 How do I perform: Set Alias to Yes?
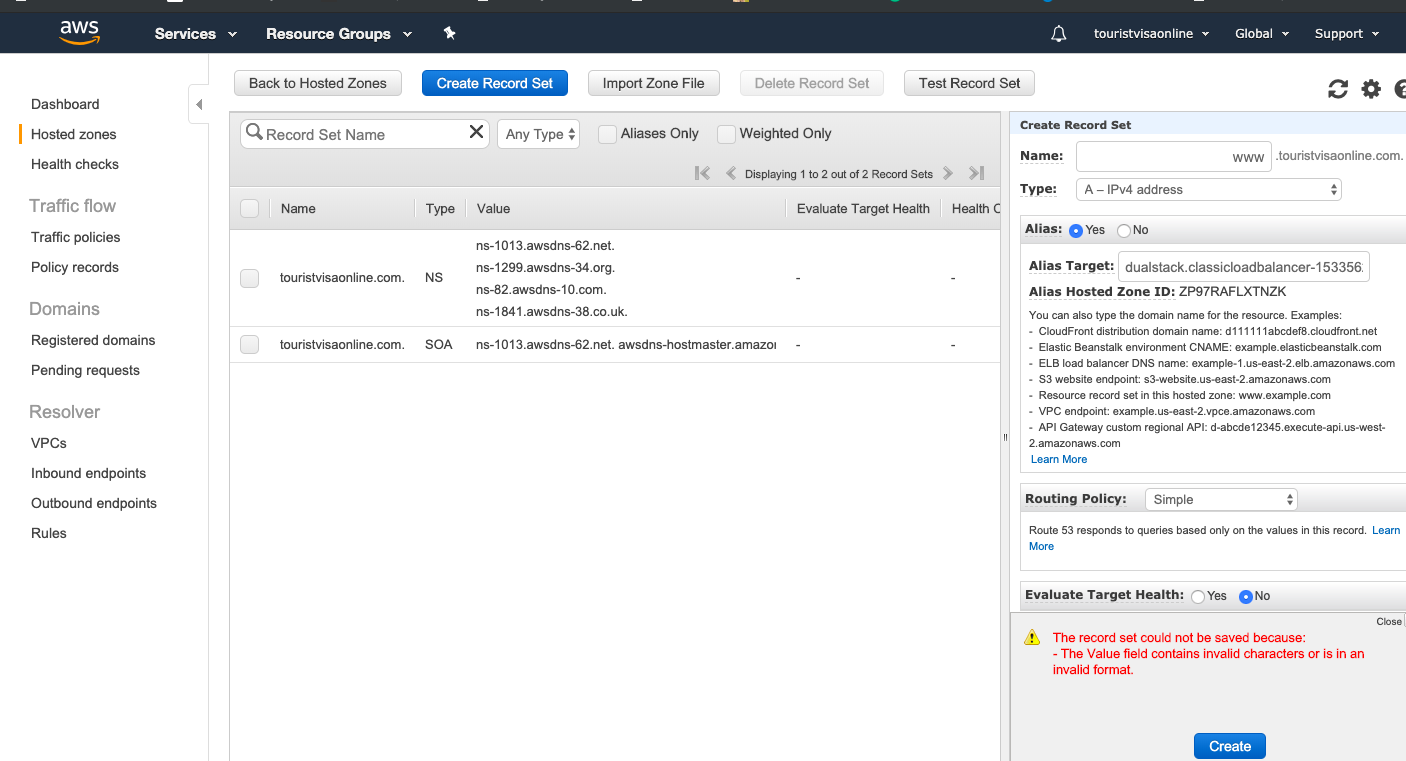click(x=1076, y=230)
